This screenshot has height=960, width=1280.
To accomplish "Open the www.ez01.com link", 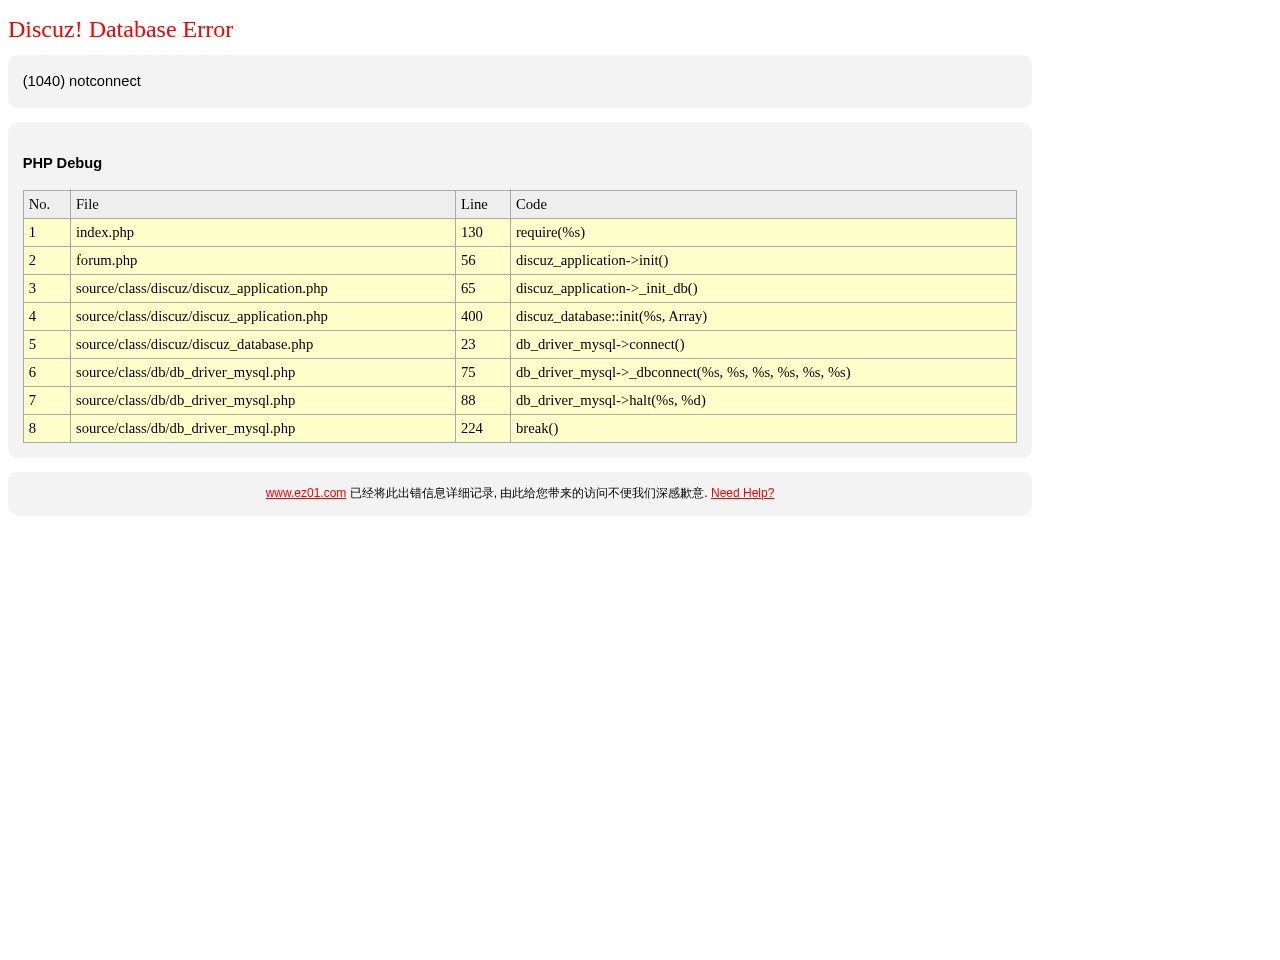I will (305, 493).
